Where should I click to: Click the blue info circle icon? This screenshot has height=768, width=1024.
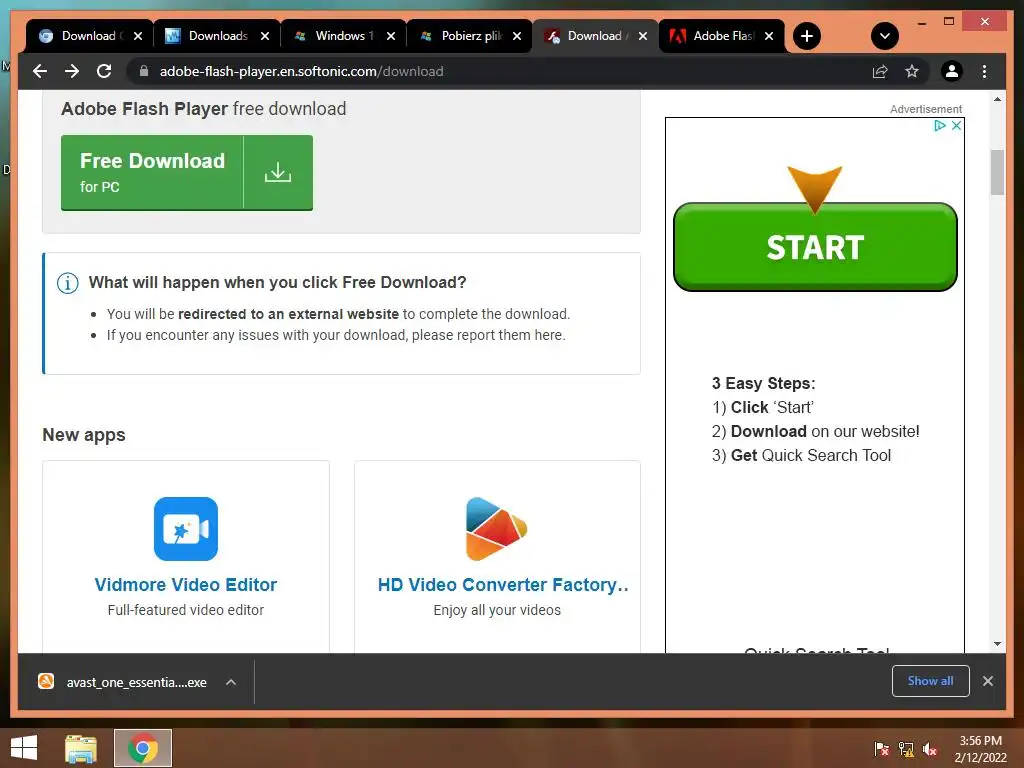[x=68, y=283]
